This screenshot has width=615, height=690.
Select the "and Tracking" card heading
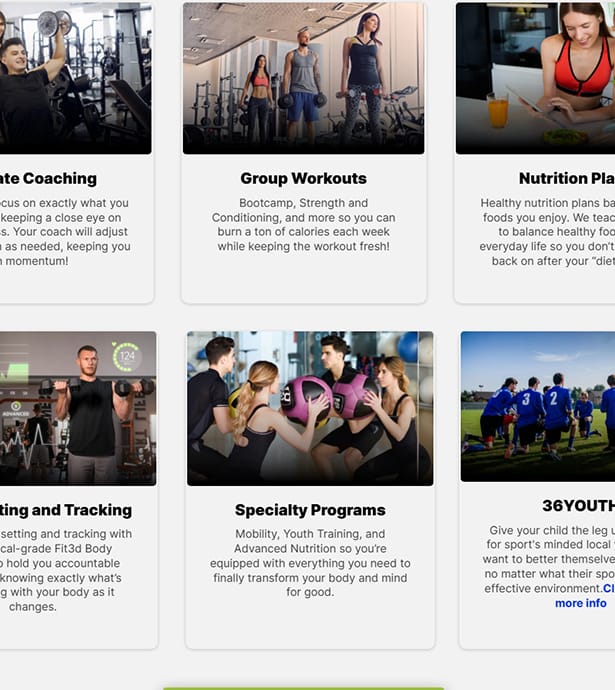click(66, 510)
